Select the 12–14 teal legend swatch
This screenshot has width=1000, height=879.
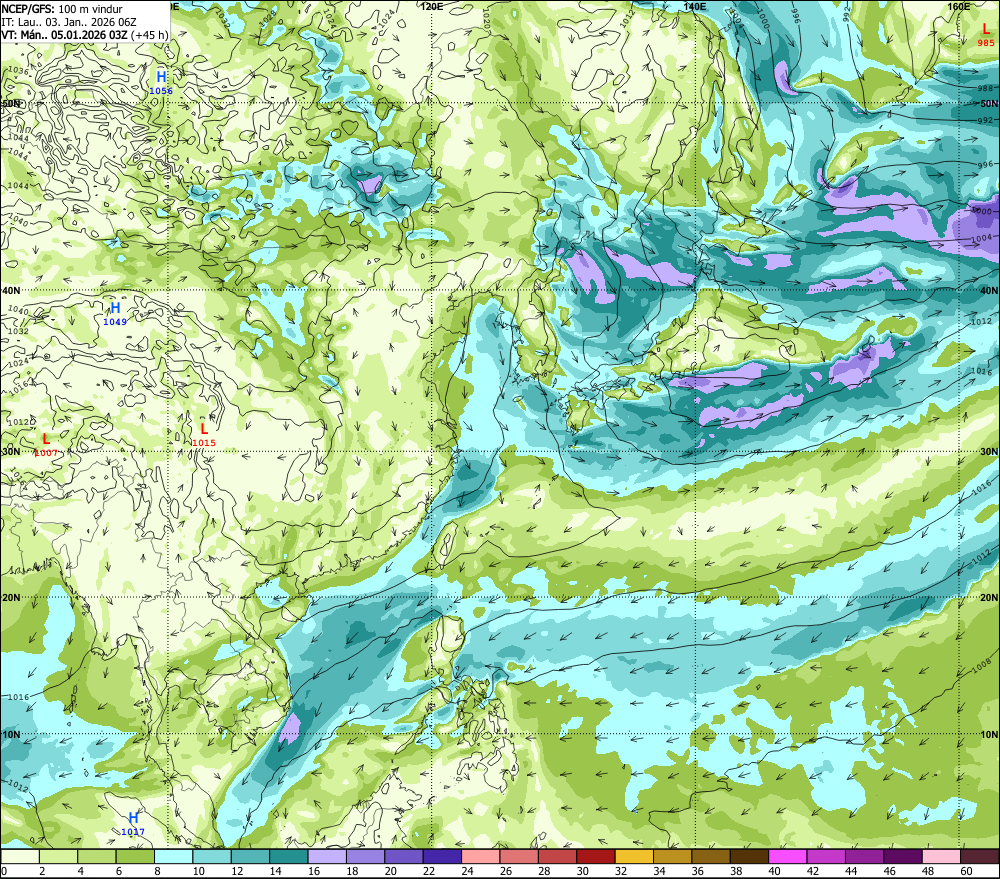(x=250, y=857)
